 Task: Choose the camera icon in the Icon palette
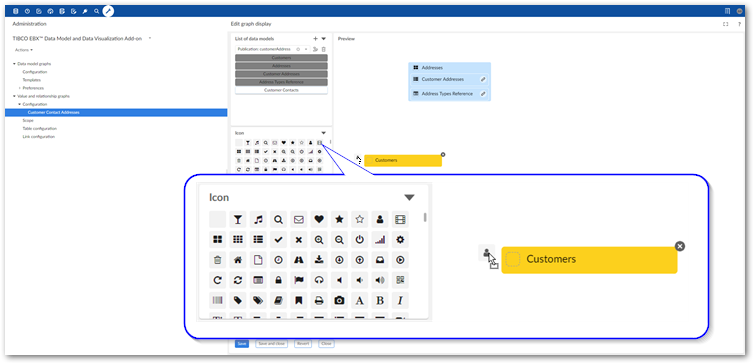339,301
